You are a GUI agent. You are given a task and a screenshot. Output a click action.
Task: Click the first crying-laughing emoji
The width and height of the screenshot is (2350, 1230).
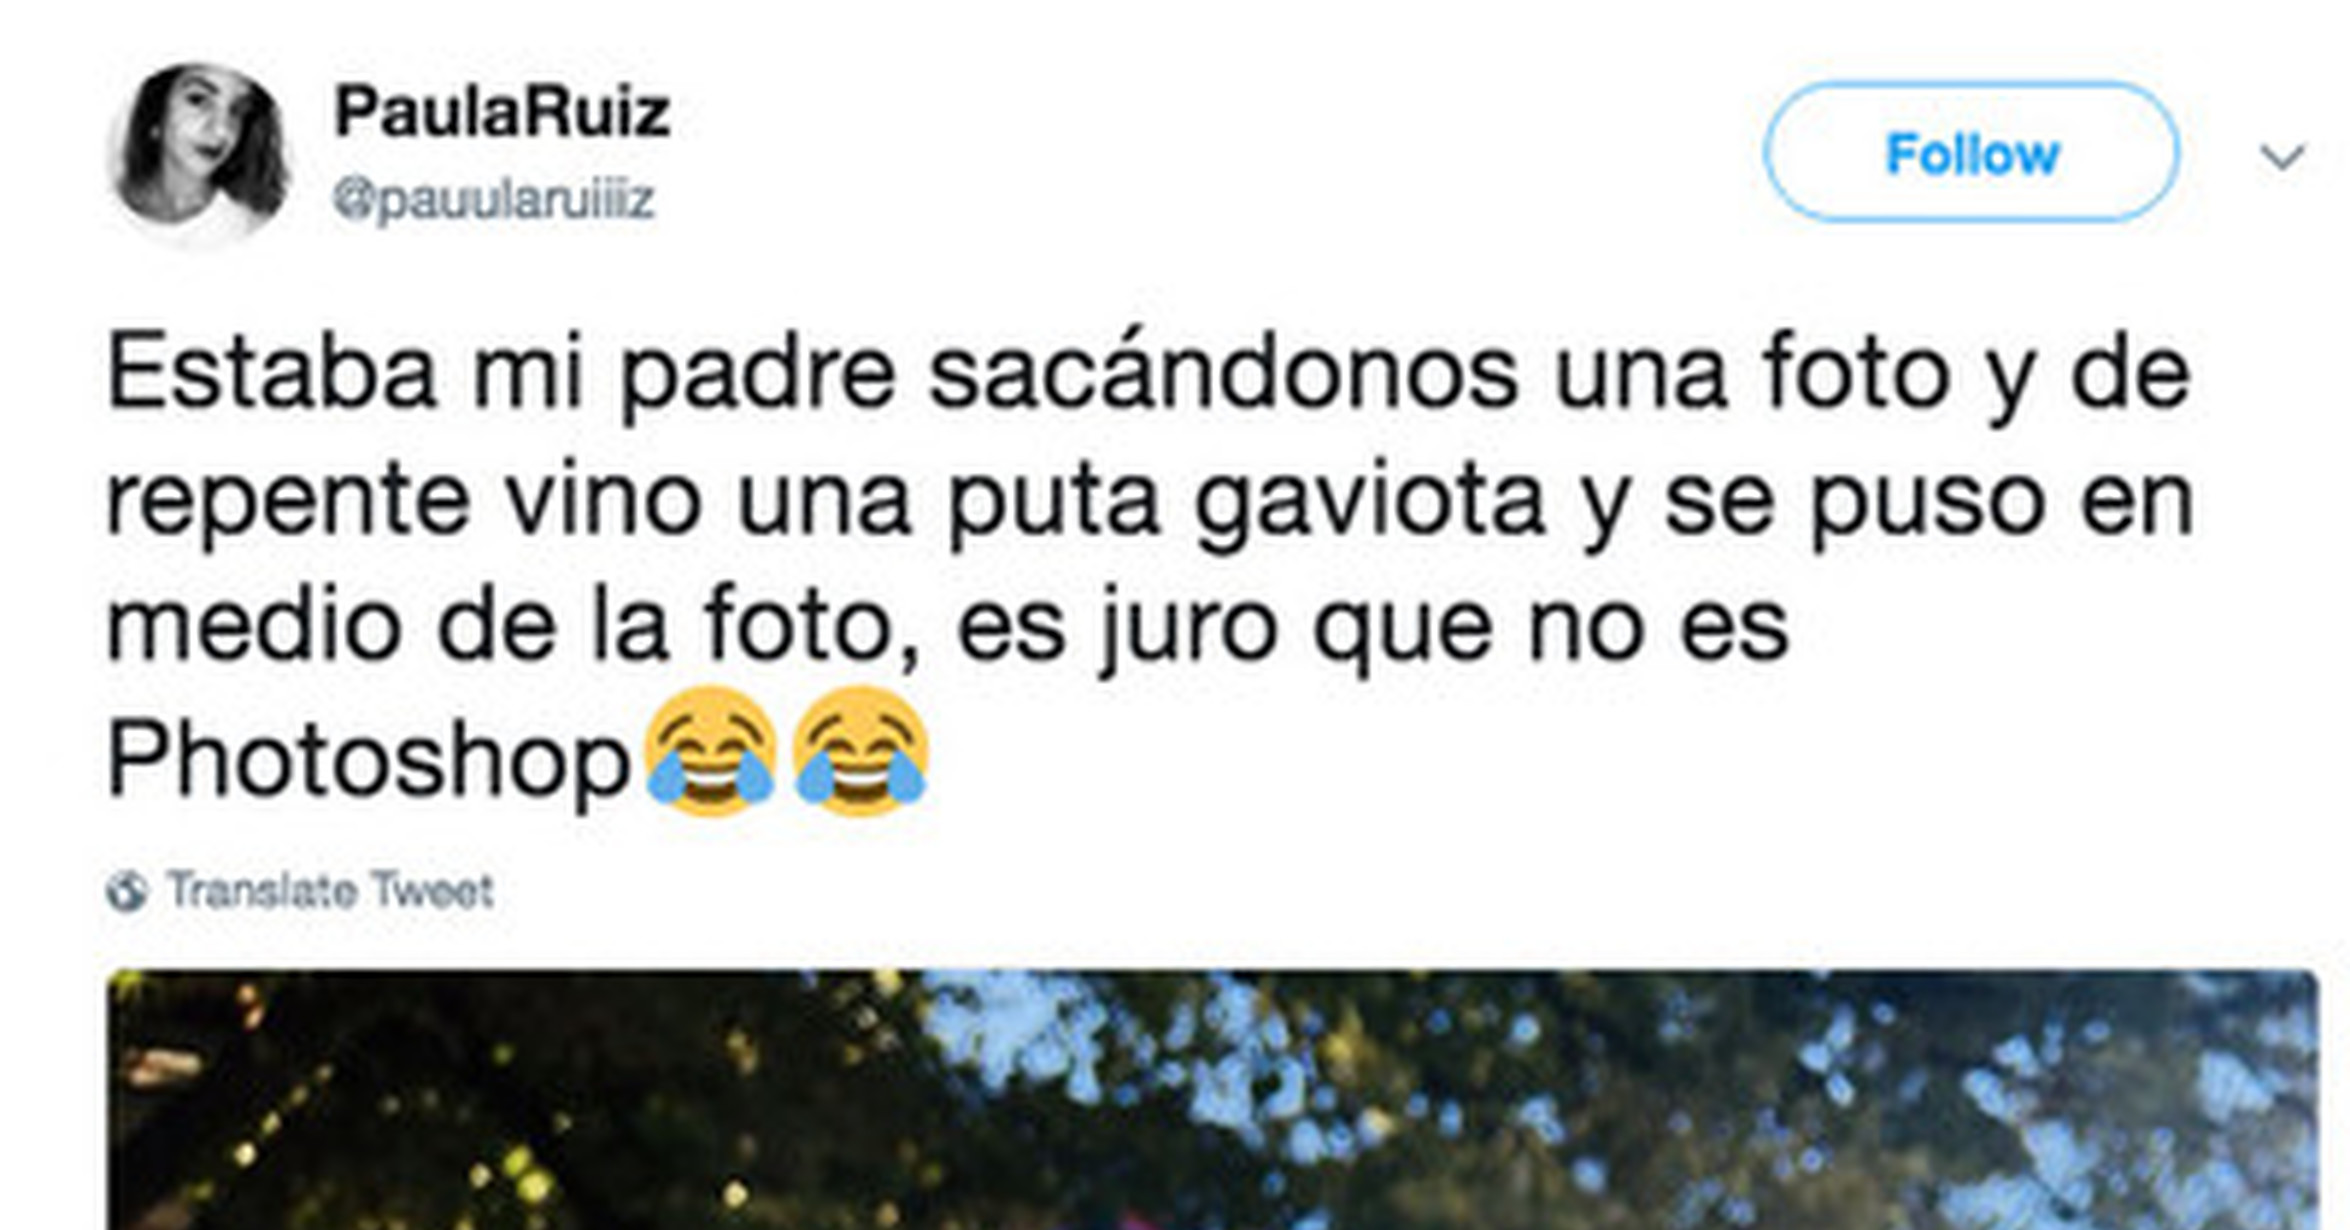711,752
